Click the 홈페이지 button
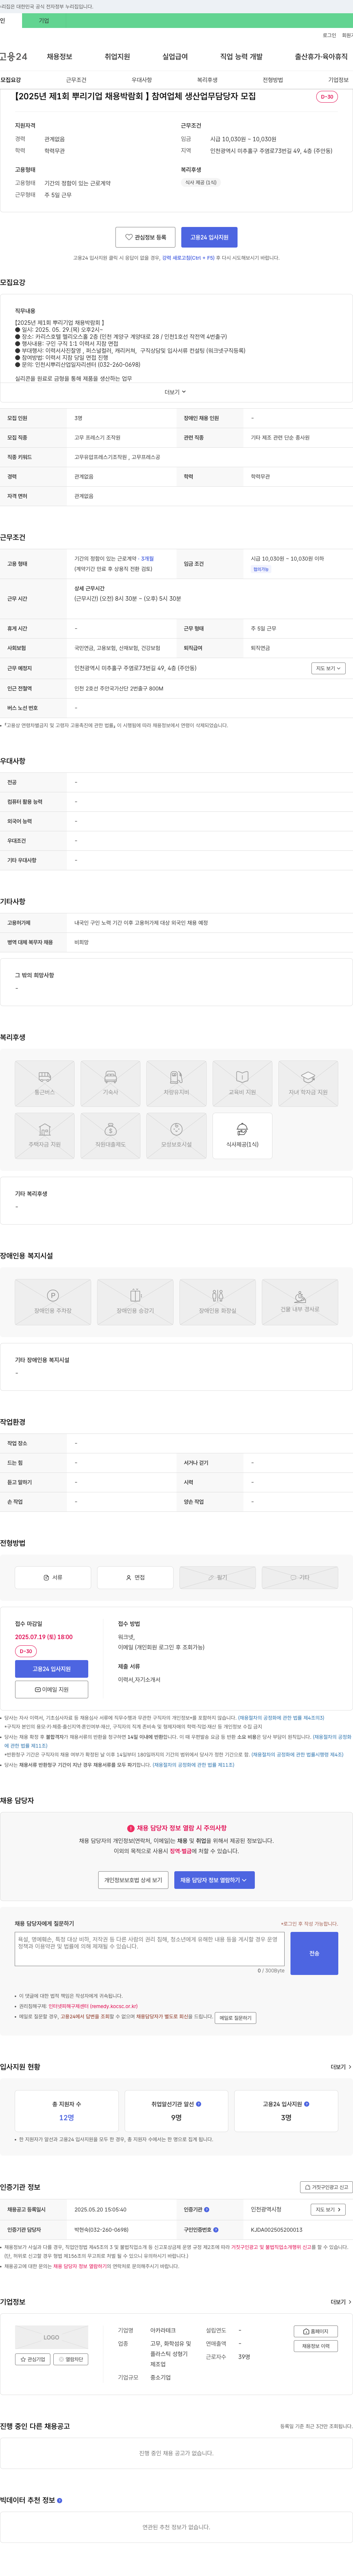Viewport: 353px width, 2576px height. pos(315,2331)
